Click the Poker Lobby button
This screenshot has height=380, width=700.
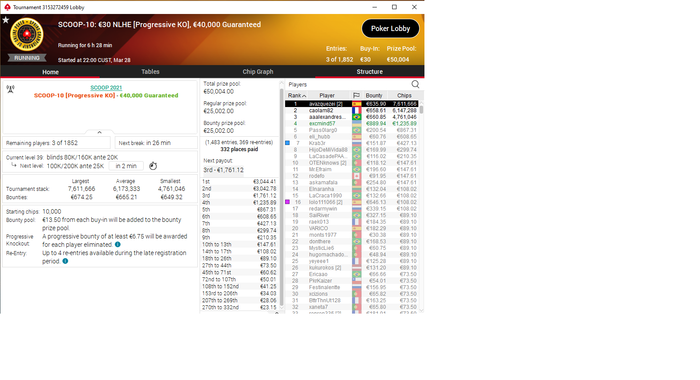(391, 29)
